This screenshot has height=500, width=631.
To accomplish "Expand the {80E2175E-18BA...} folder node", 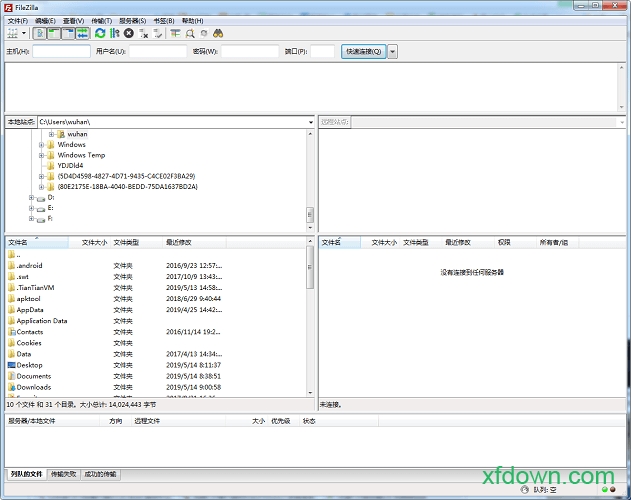I will (41, 186).
